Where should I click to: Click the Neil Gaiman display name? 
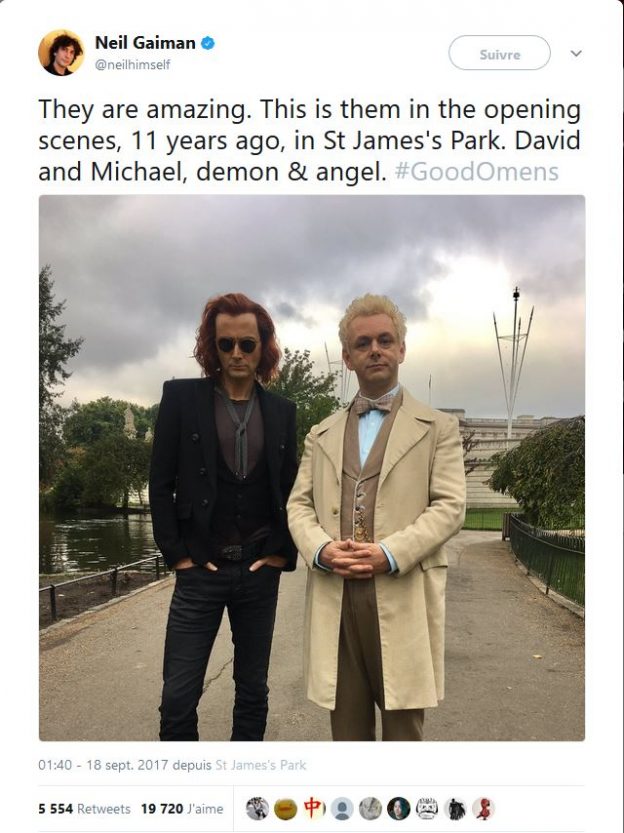click(145, 42)
